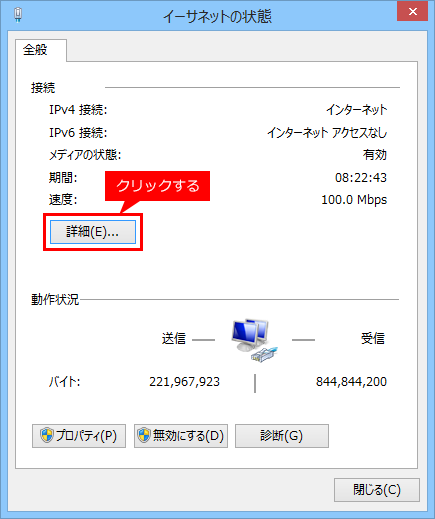Run network diagnostics with 診断(G) button
The height and width of the screenshot is (519, 435).
coord(282,436)
